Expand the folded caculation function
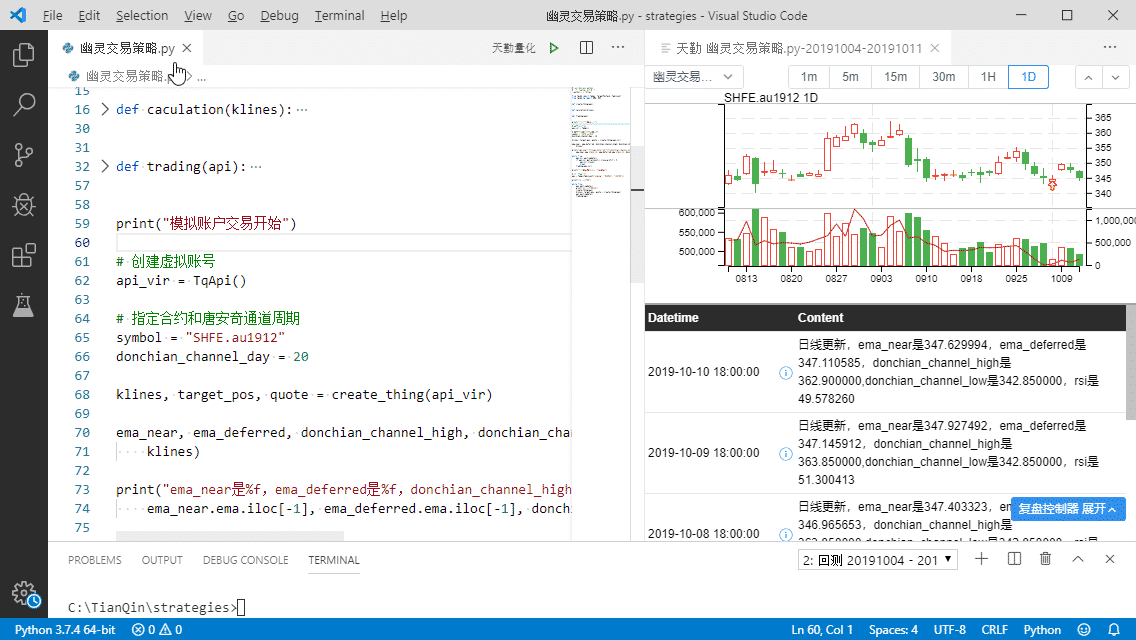This screenshot has height=640, width=1136. [x=105, y=109]
